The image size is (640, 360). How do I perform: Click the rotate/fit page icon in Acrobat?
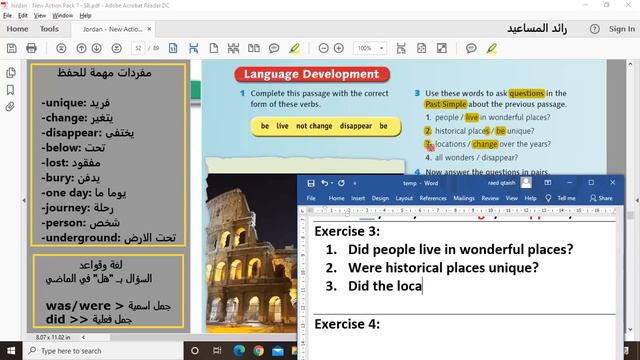421,48
